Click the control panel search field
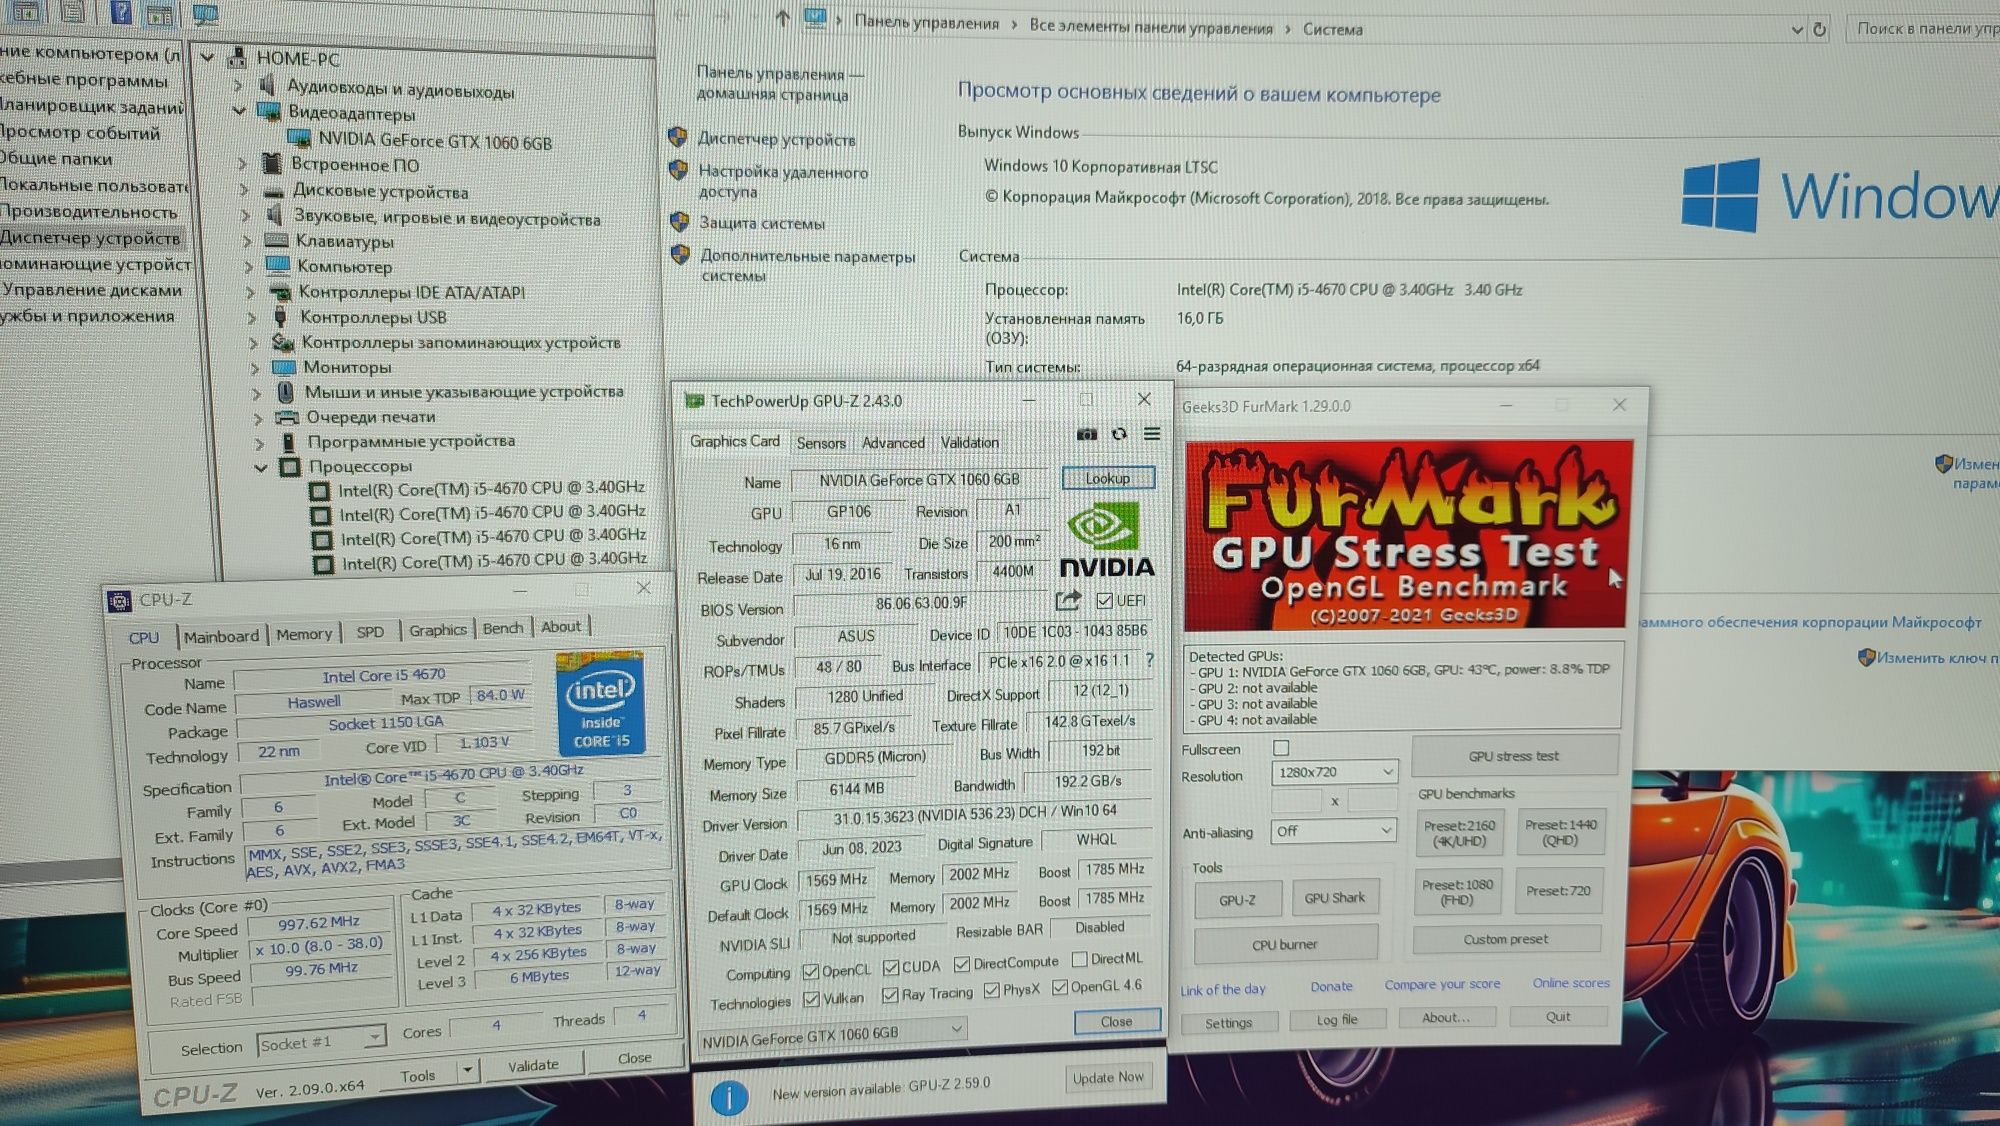Screen dimensions: 2000x1126 click(1922, 29)
